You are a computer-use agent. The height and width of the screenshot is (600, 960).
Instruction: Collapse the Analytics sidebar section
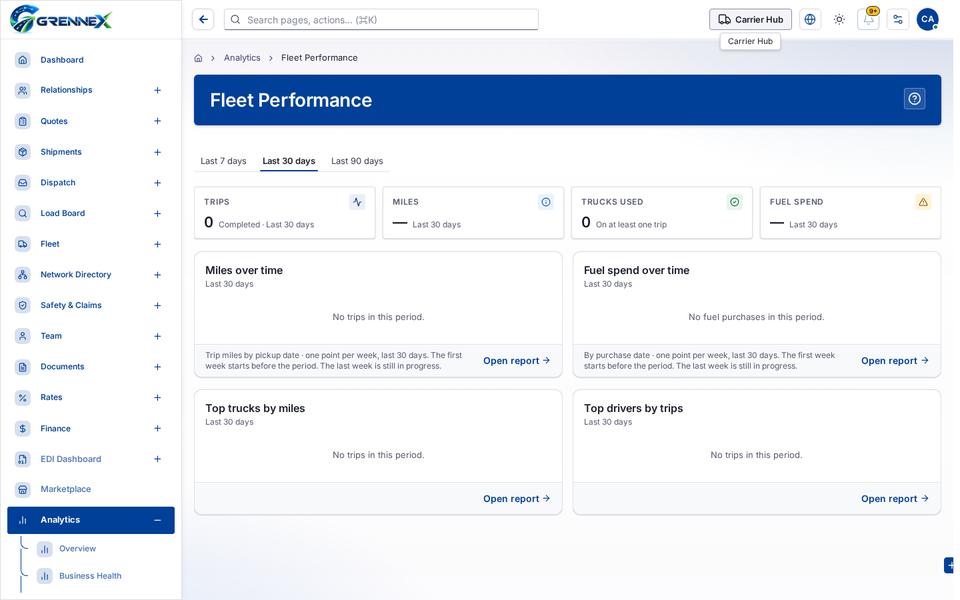click(157, 520)
